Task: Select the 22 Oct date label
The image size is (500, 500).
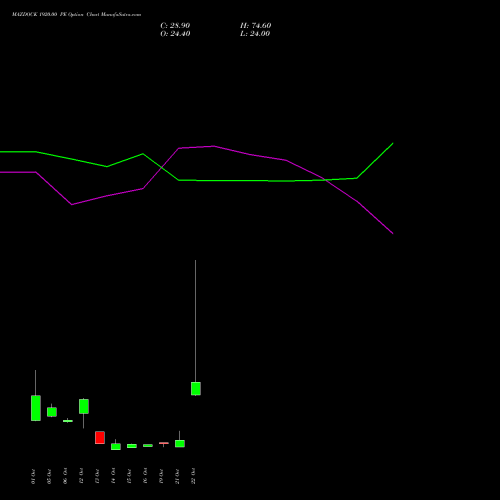Action: 193,476
